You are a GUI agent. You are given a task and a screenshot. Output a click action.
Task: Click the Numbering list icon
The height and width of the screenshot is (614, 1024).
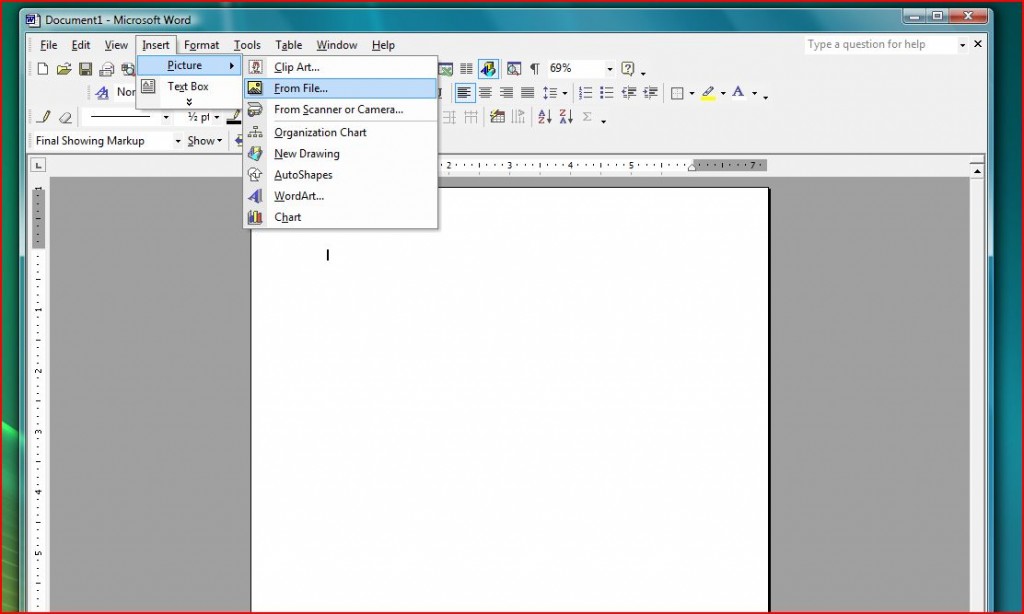[x=585, y=93]
